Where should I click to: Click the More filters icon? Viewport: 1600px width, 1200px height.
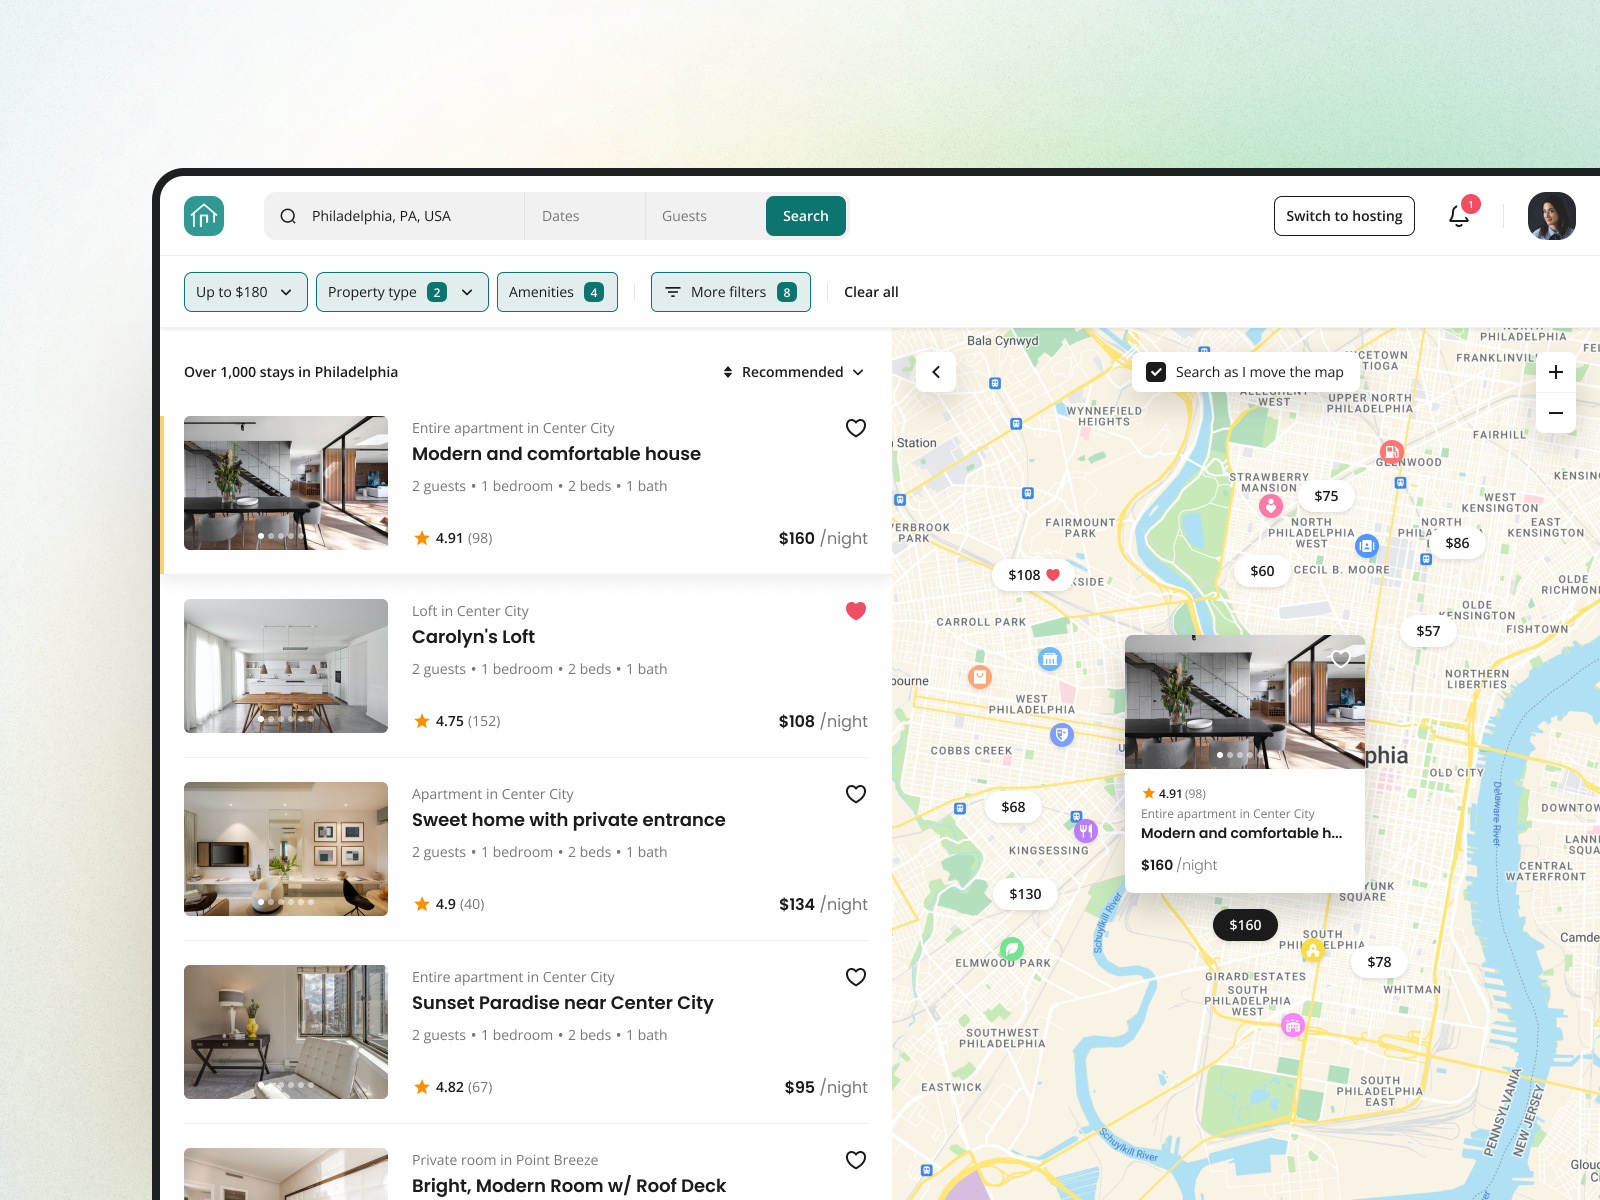point(673,292)
